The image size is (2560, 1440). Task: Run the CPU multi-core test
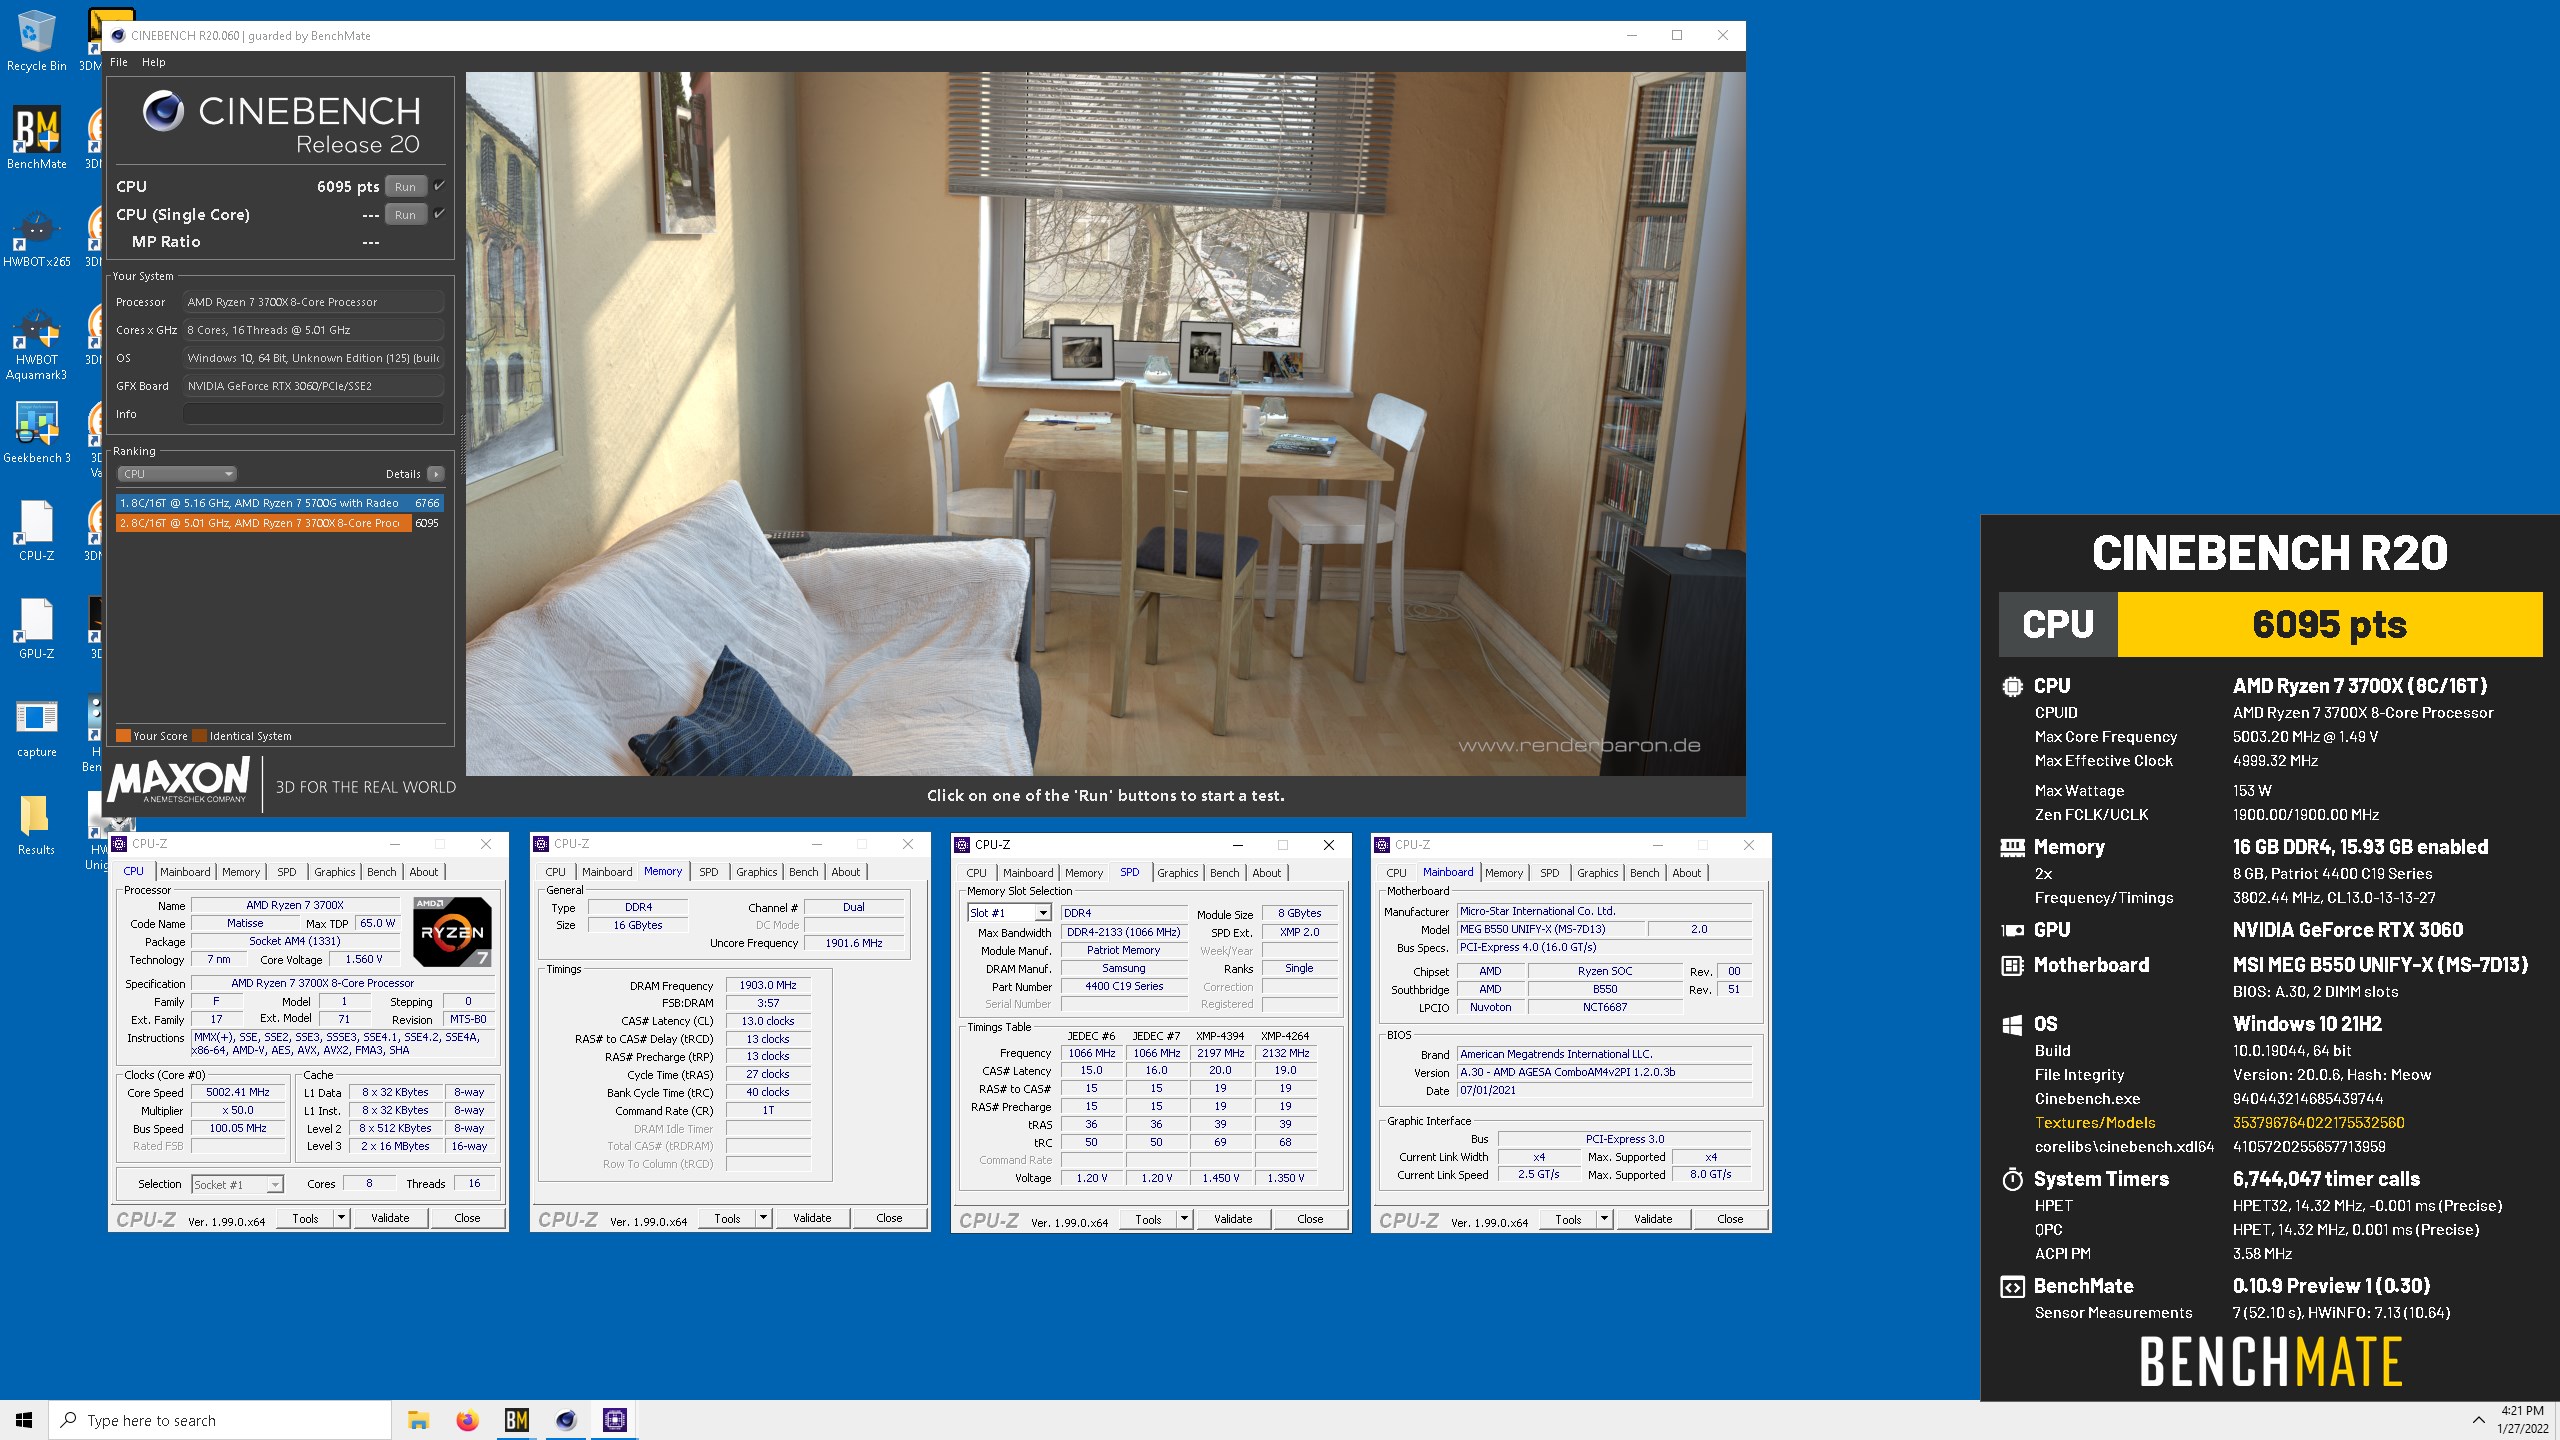click(405, 187)
